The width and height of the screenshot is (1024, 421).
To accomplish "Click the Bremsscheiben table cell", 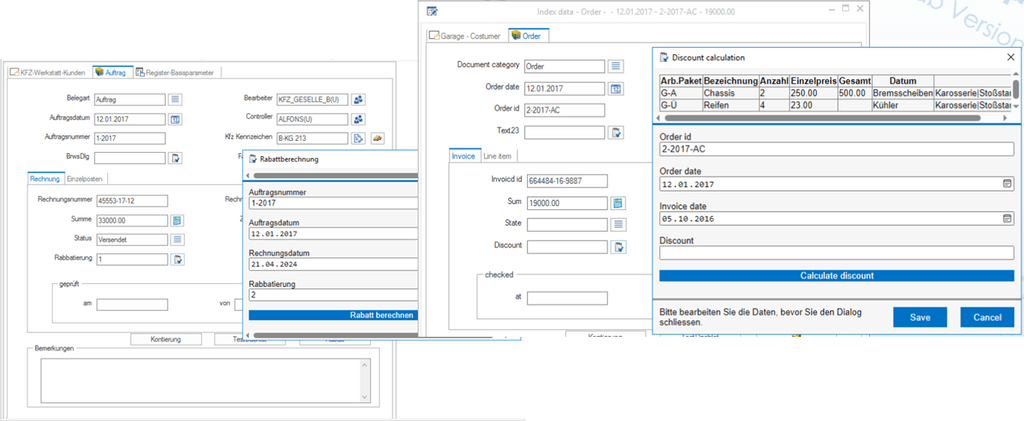I will 903,93.
